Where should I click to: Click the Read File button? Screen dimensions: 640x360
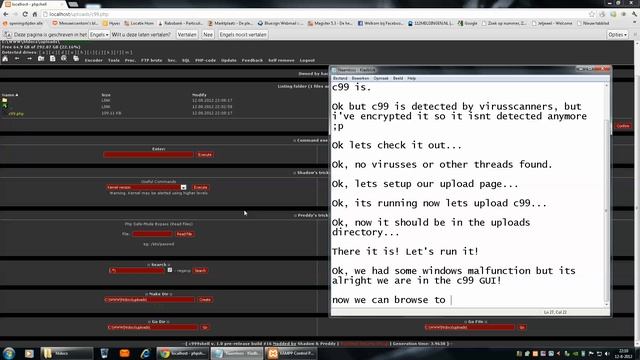coord(184,234)
